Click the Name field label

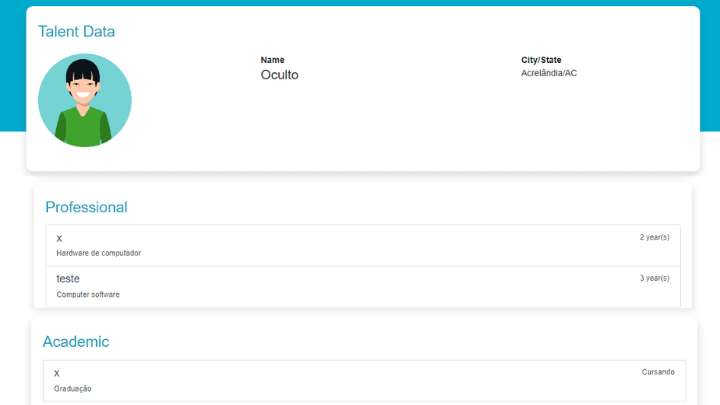273,60
